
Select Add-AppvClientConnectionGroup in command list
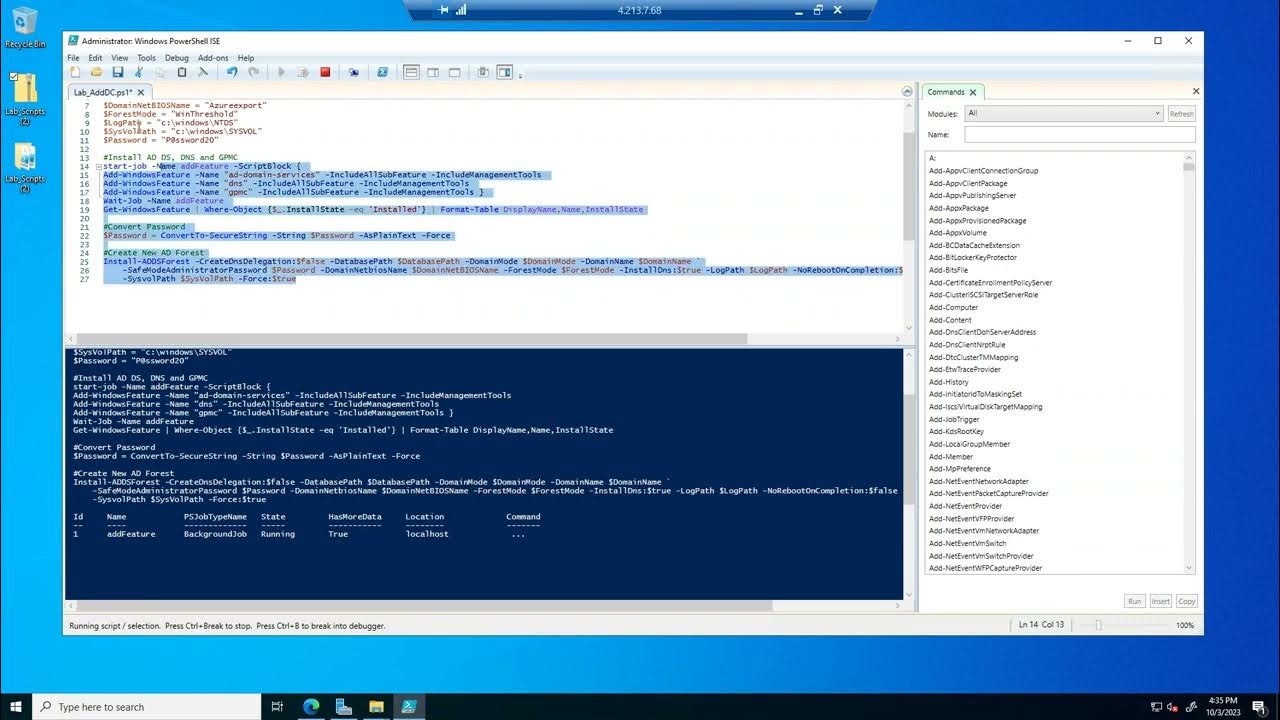pyautogui.click(x=983, y=171)
